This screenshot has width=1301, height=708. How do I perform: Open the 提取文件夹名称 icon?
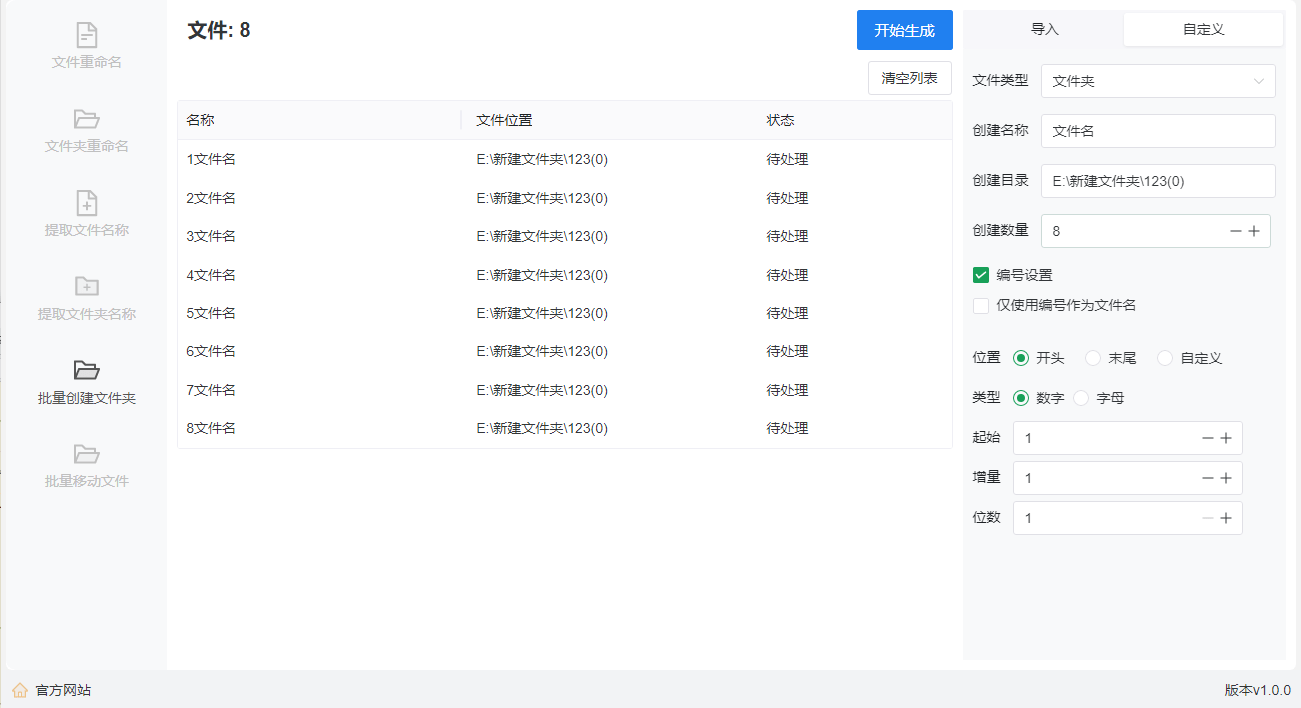[x=87, y=287]
